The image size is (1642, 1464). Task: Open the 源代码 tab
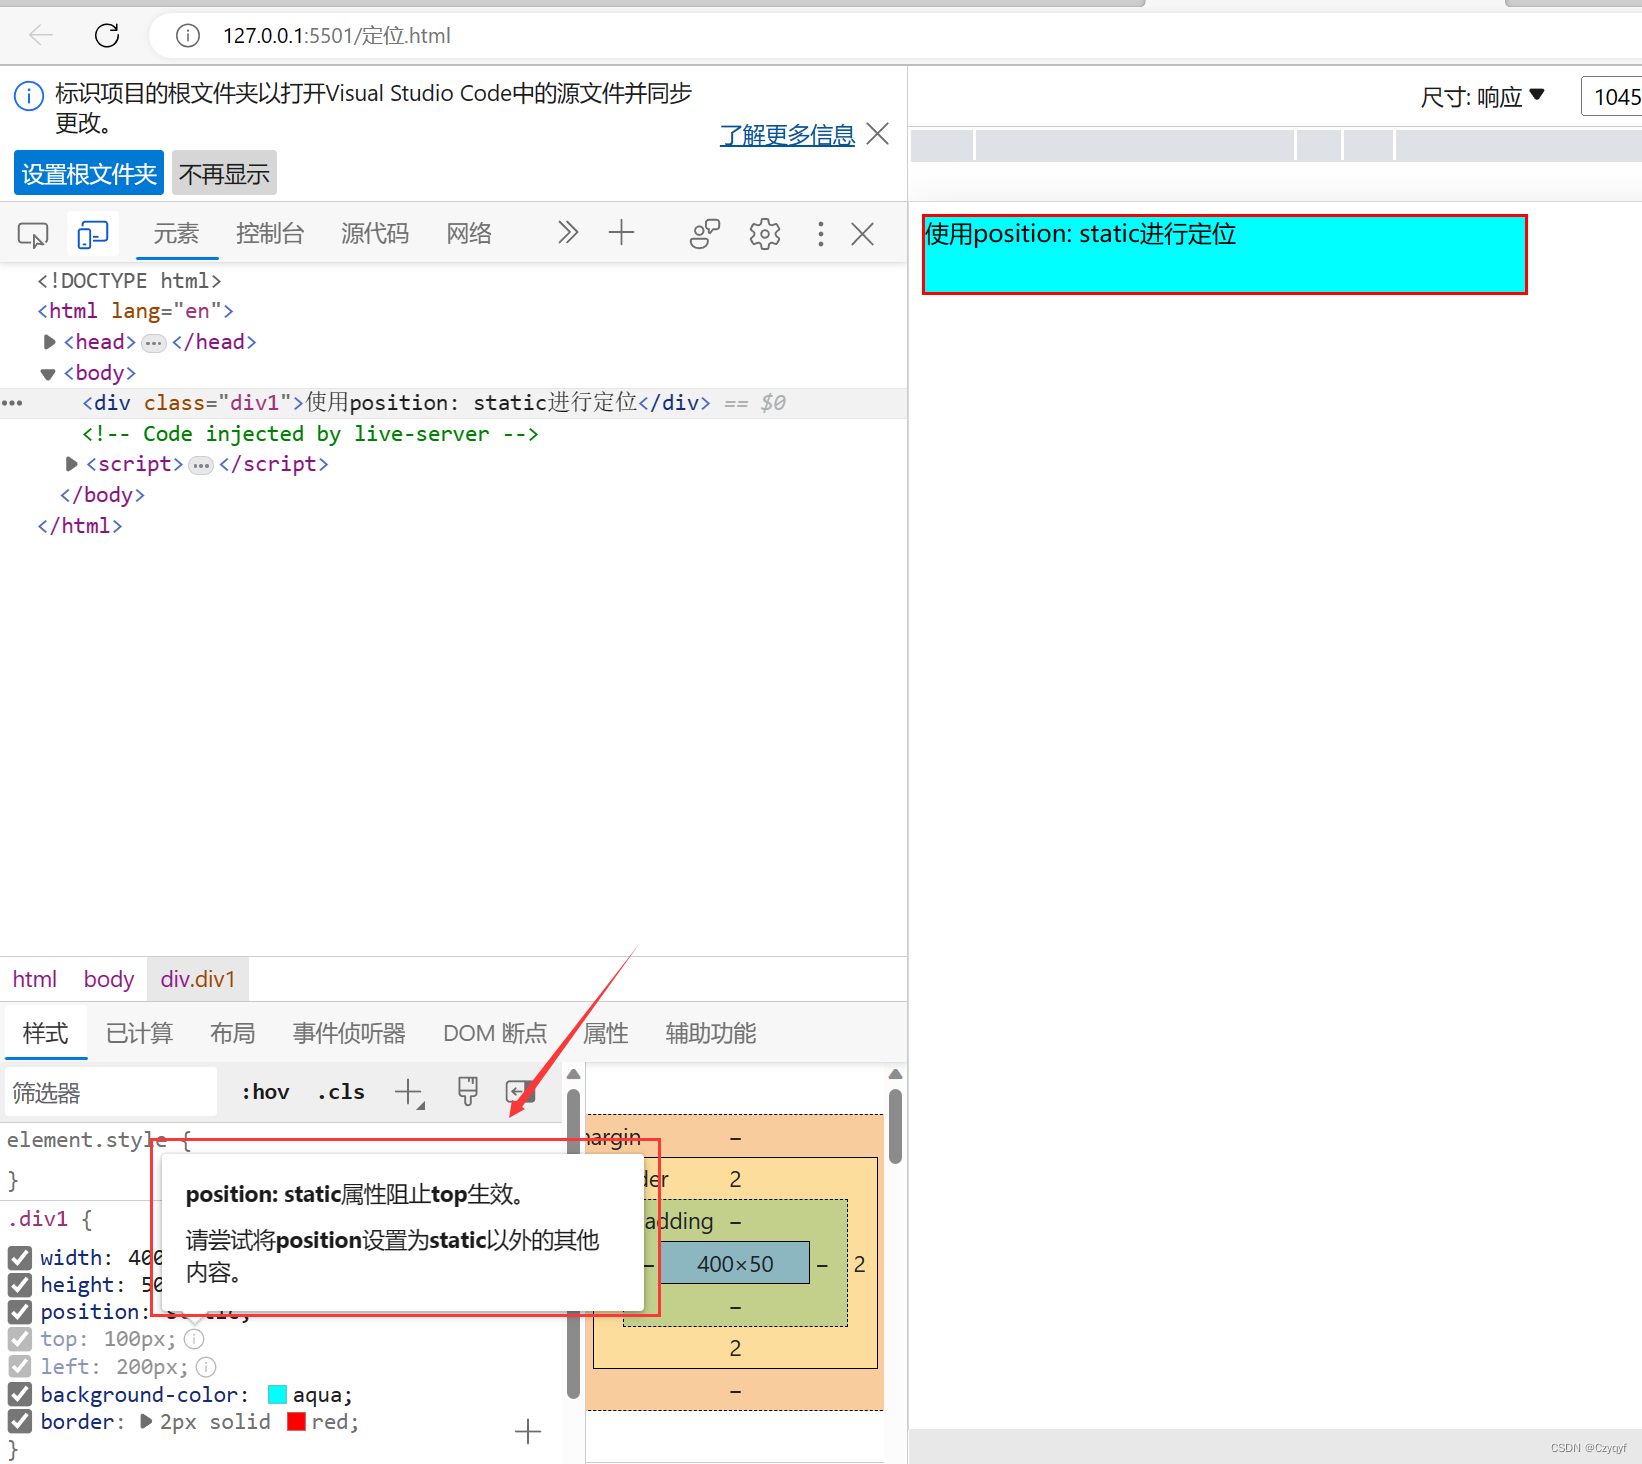pos(375,234)
